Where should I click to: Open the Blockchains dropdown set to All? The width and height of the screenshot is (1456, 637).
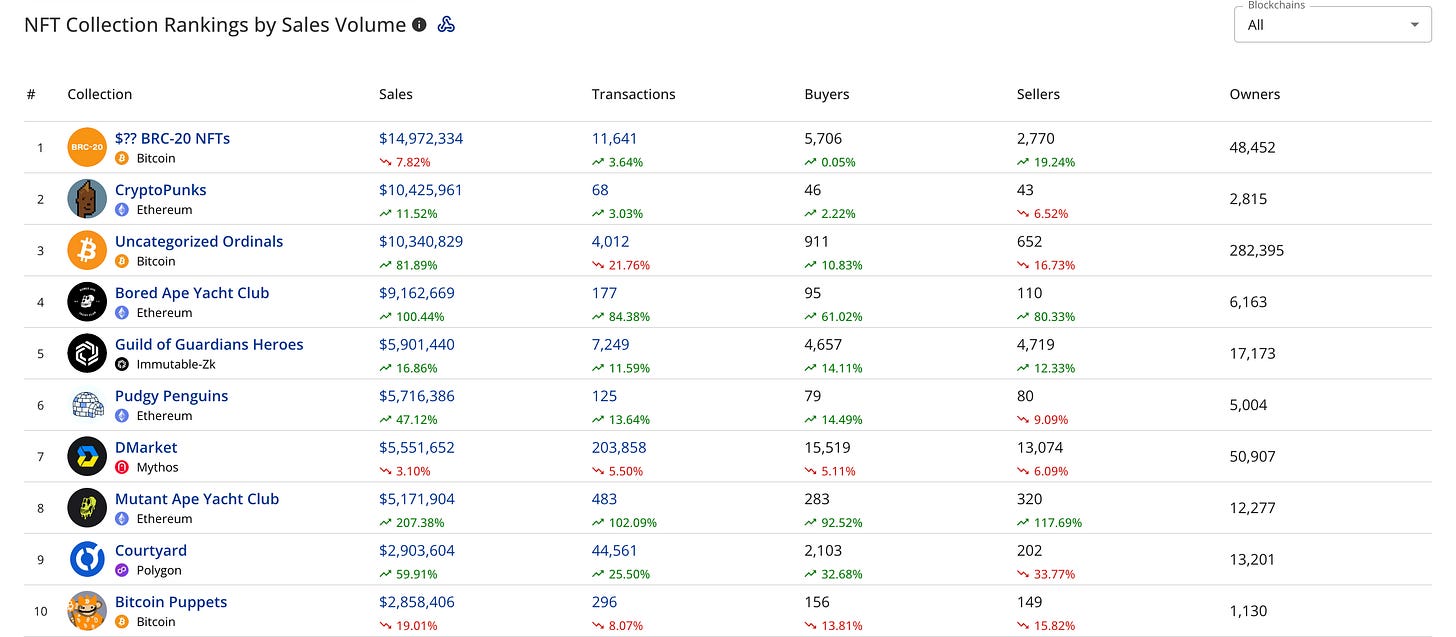(x=1333, y=25)
